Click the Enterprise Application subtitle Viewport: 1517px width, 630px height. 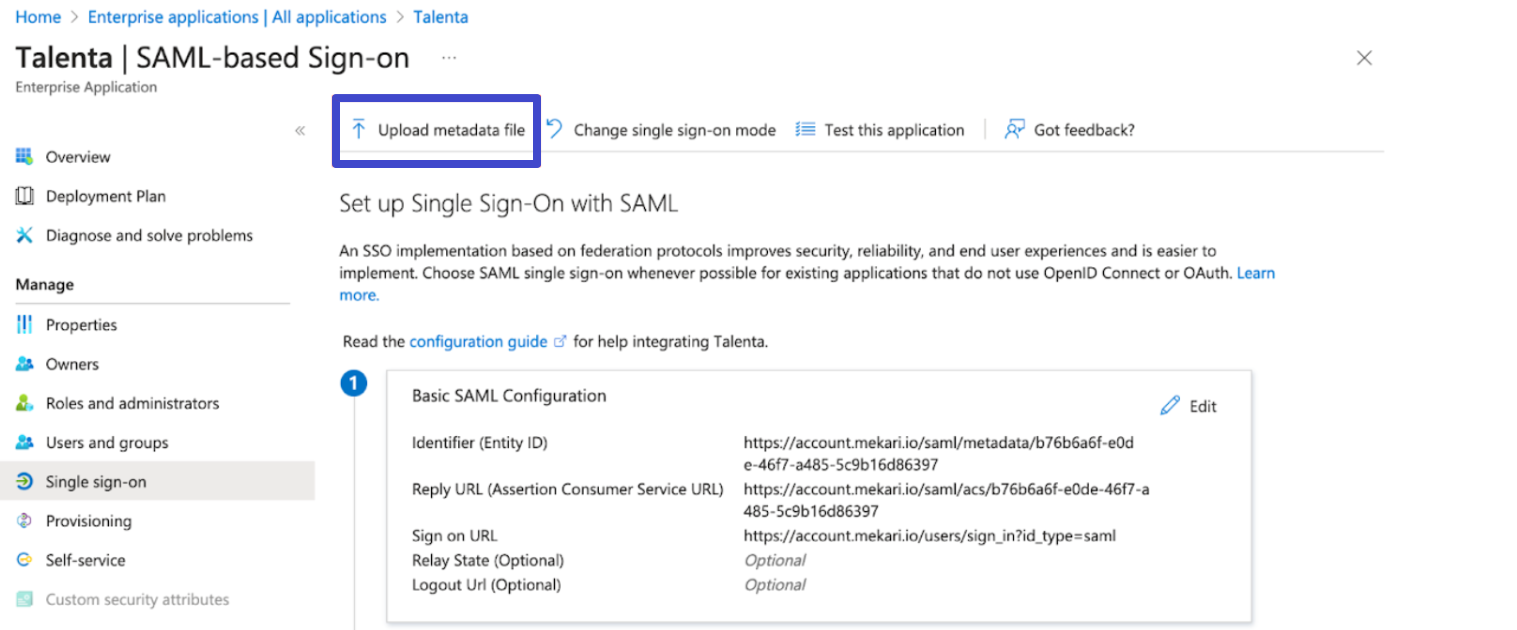86,87
